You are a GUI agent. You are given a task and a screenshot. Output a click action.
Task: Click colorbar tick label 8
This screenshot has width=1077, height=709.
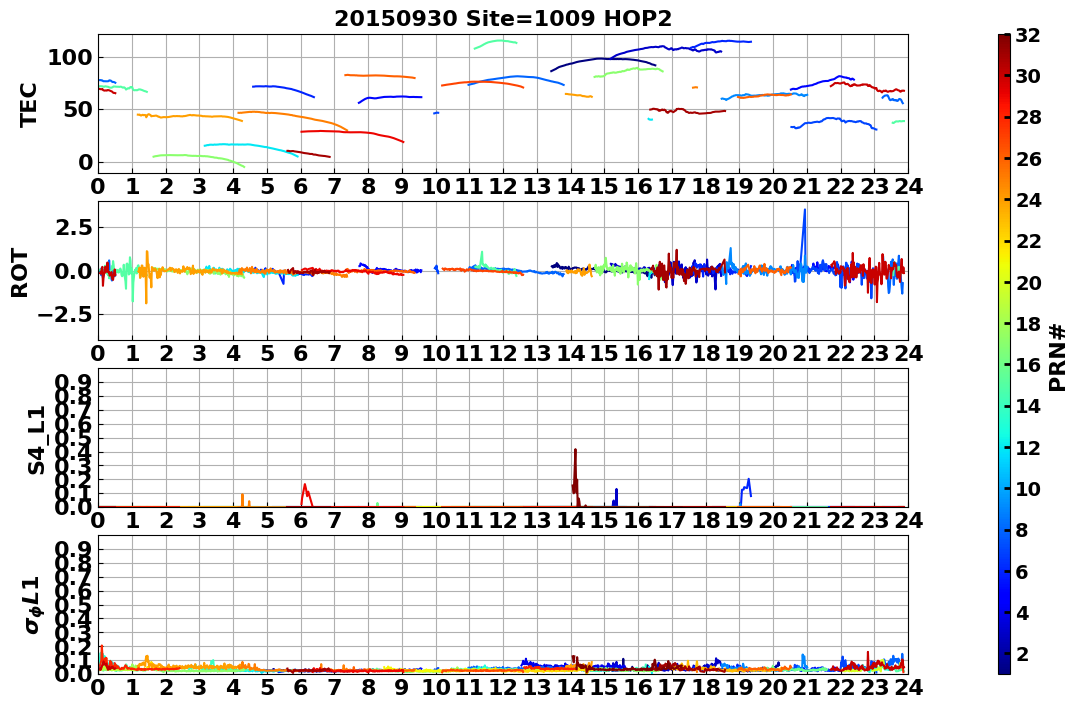(1022, 530)
